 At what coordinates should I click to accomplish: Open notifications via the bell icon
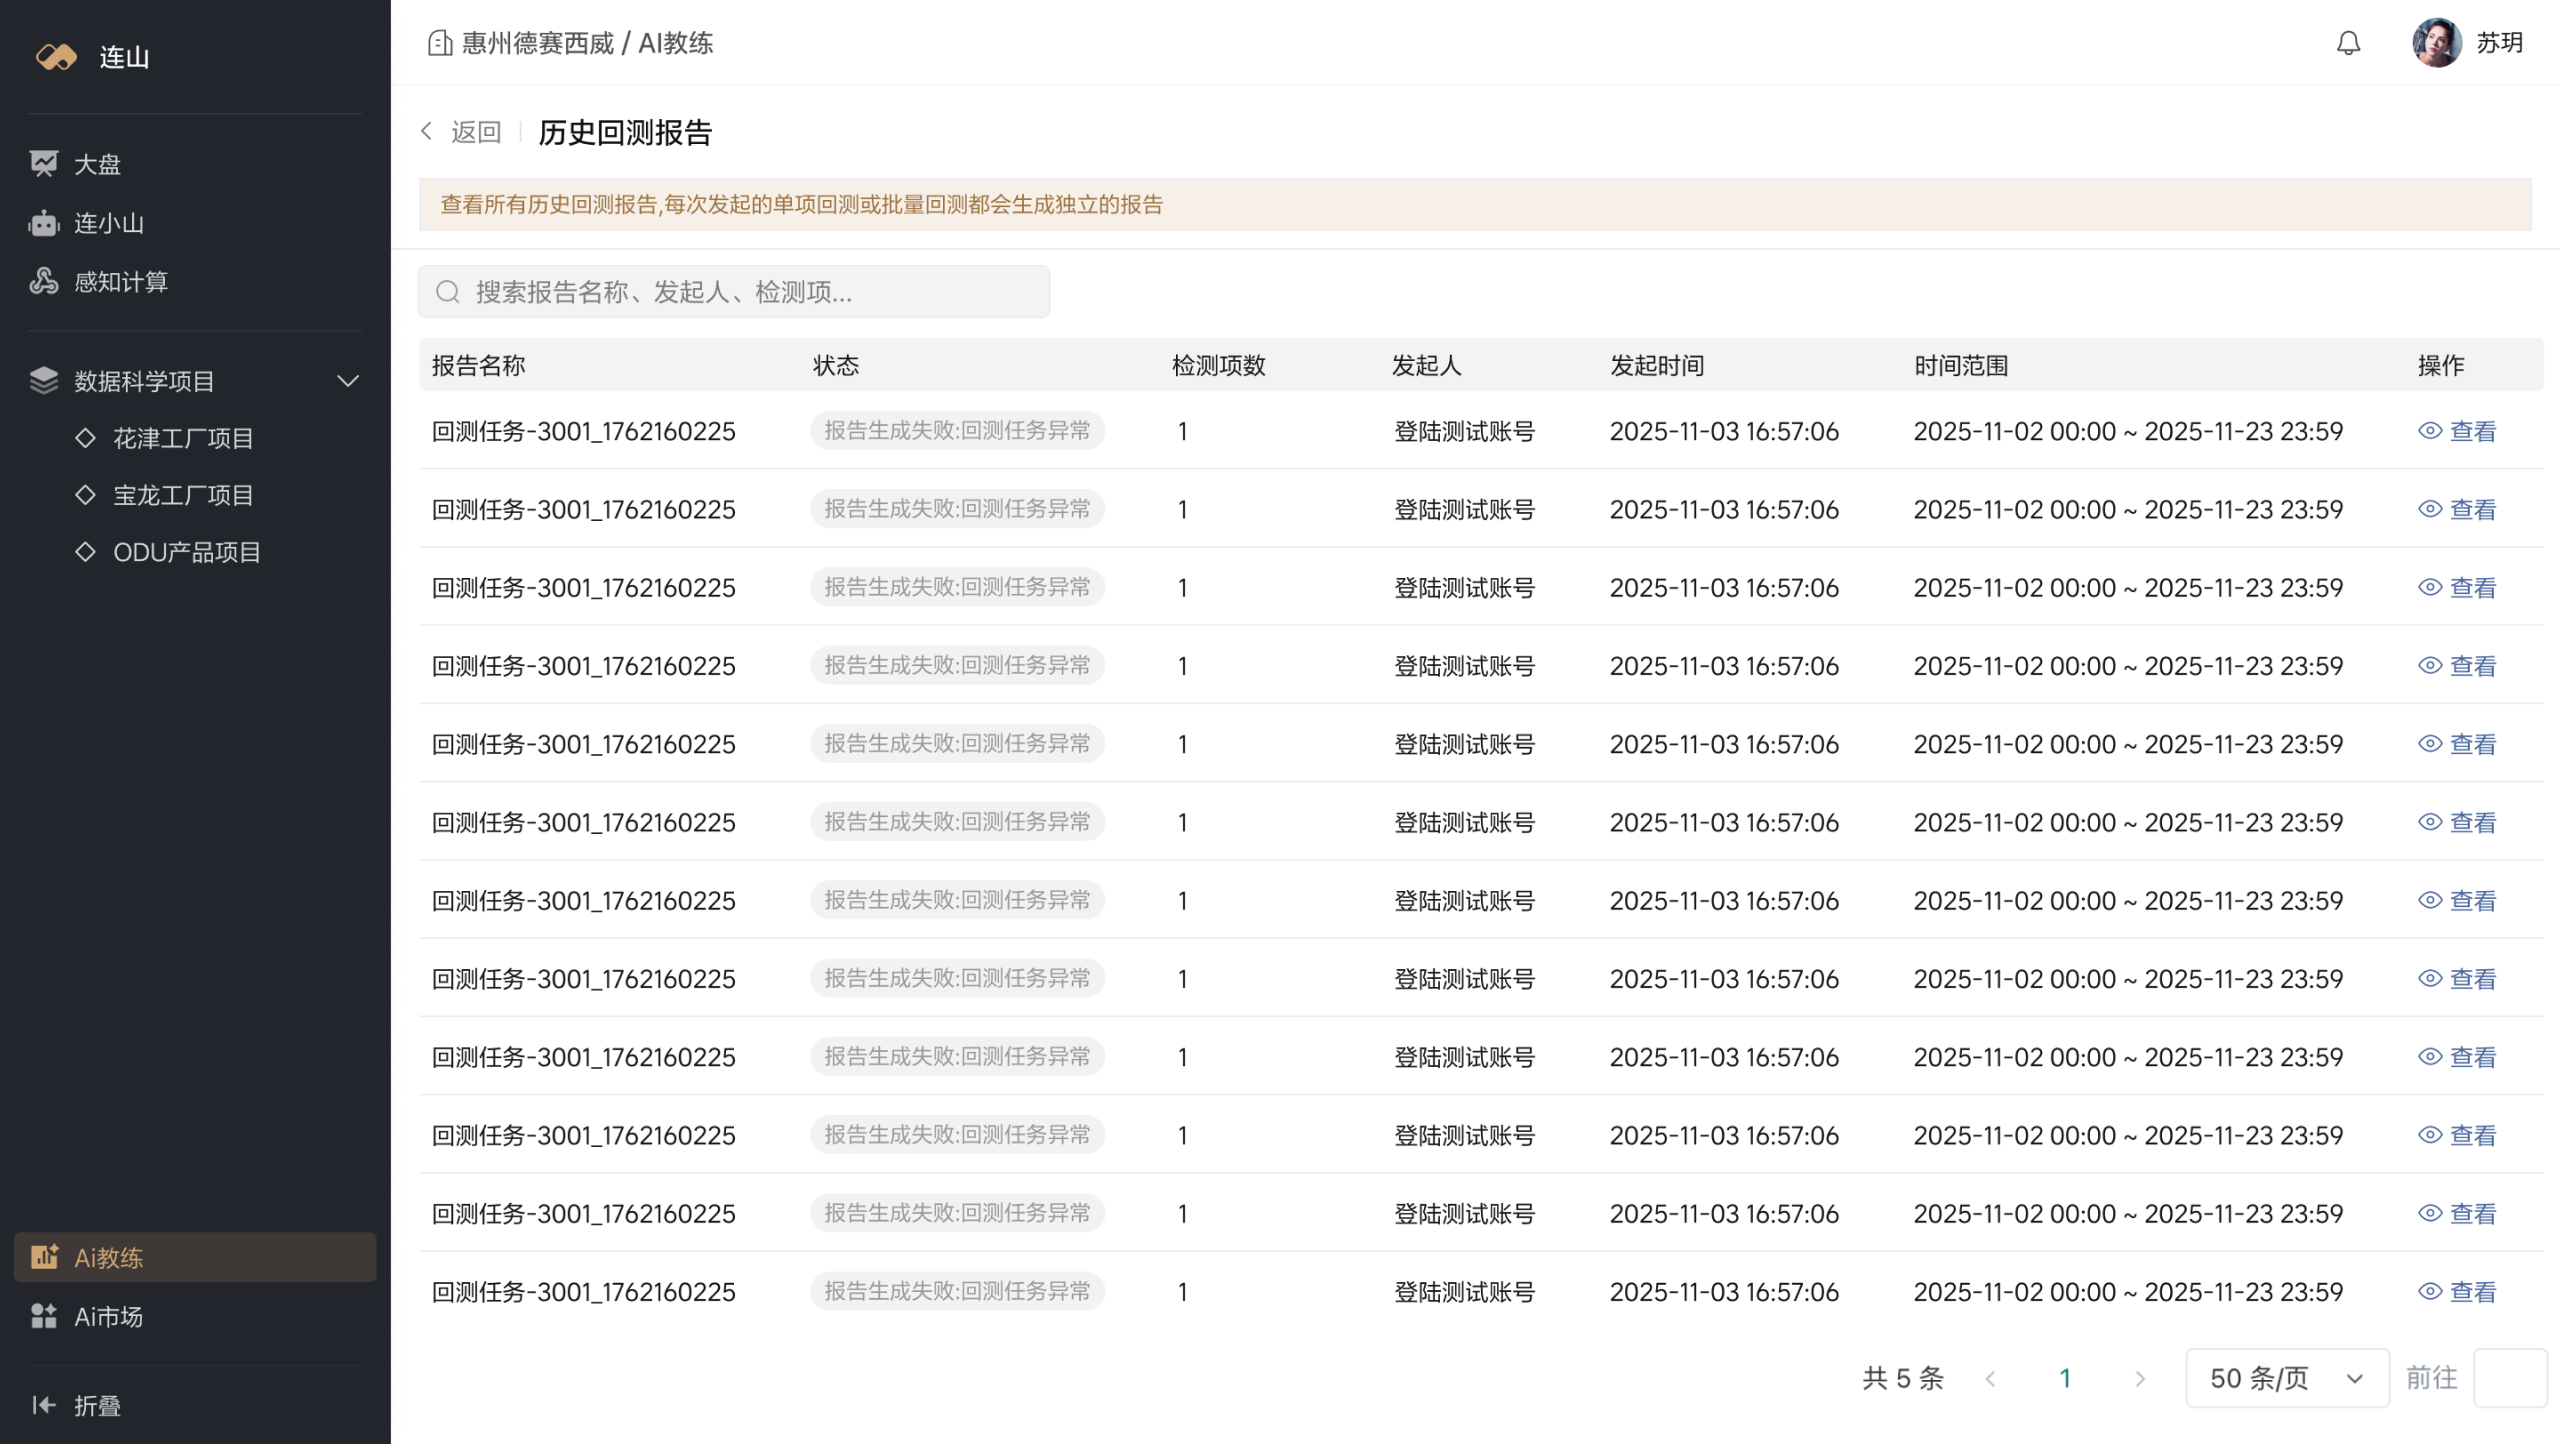[x=2348, y=43]
